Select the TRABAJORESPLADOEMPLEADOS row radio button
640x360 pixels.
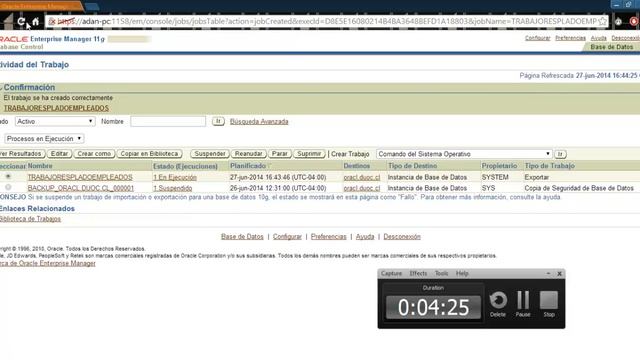[x=8, y=176]
